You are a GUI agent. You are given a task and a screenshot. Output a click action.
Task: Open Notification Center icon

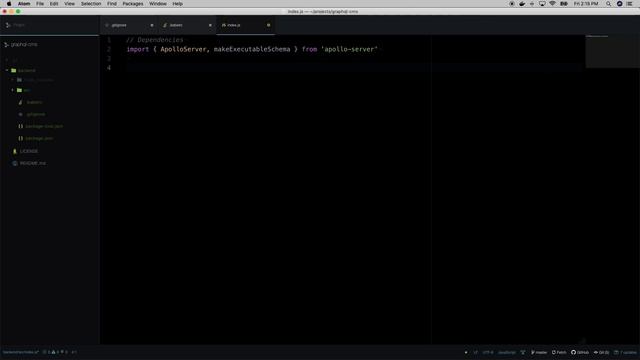click(629, 4)
